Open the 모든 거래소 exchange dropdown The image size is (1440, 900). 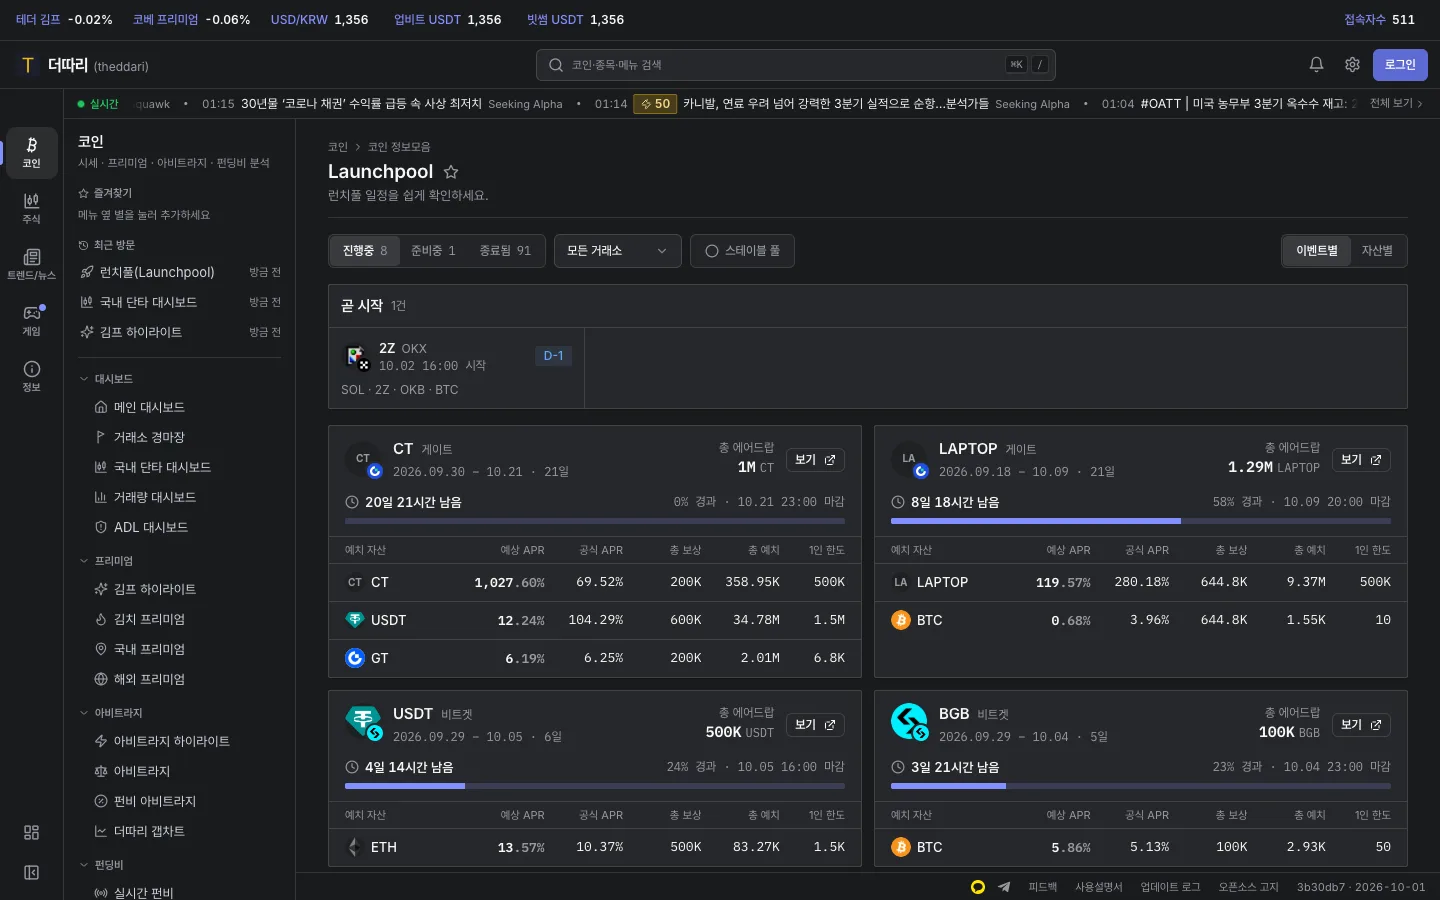(x=617, y=251)
